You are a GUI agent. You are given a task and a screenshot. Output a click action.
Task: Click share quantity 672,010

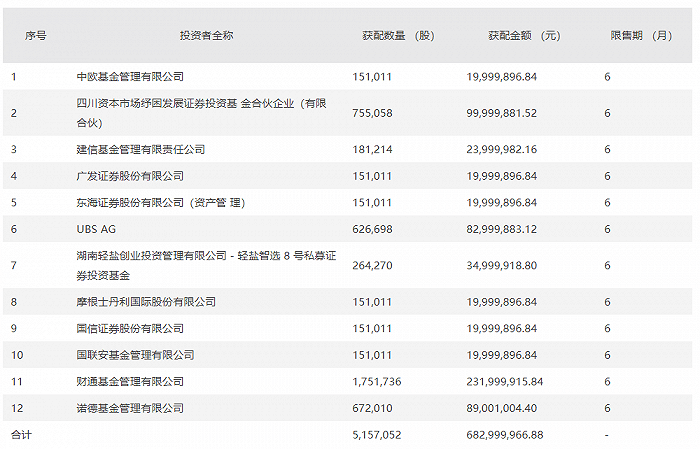[x=372, y=408]
